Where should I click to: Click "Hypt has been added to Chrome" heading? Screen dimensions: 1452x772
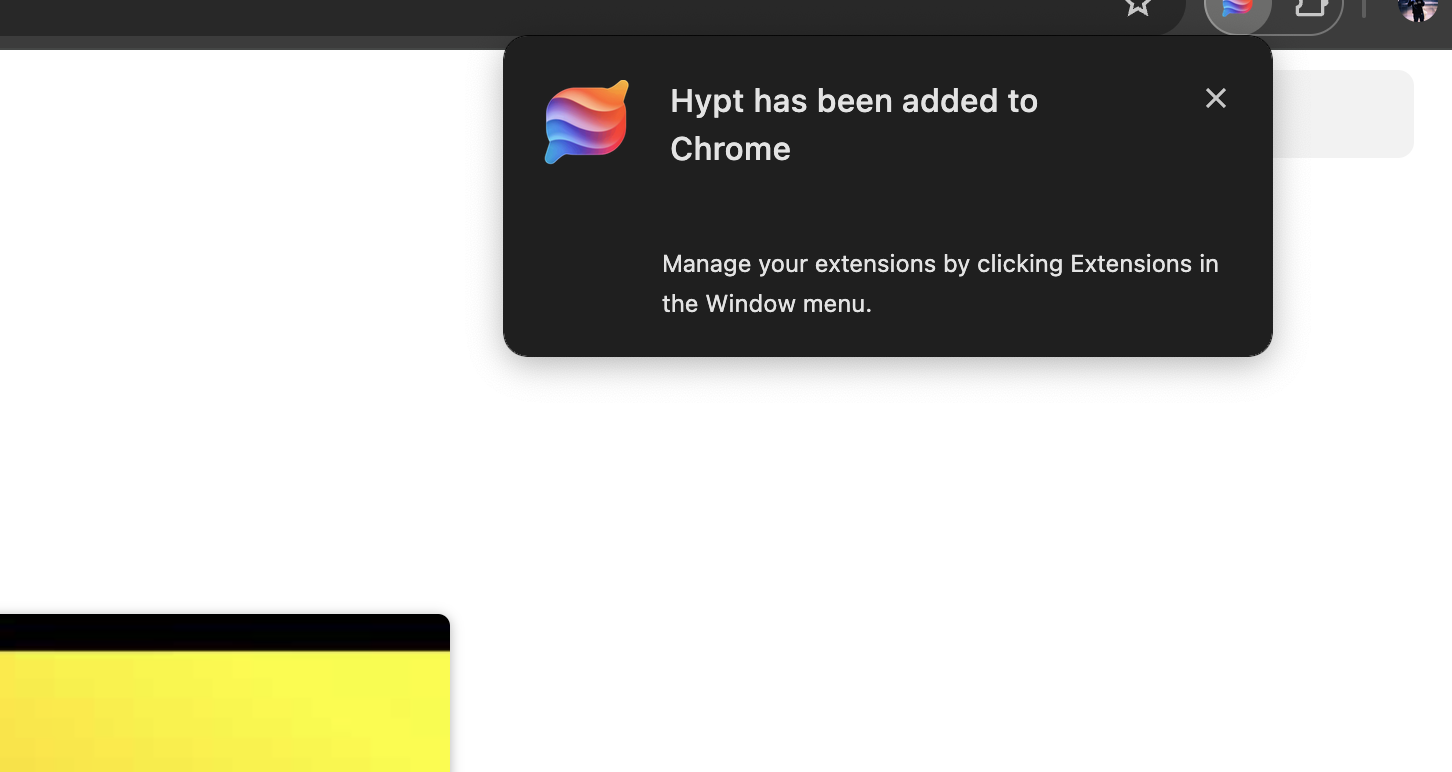854,125
